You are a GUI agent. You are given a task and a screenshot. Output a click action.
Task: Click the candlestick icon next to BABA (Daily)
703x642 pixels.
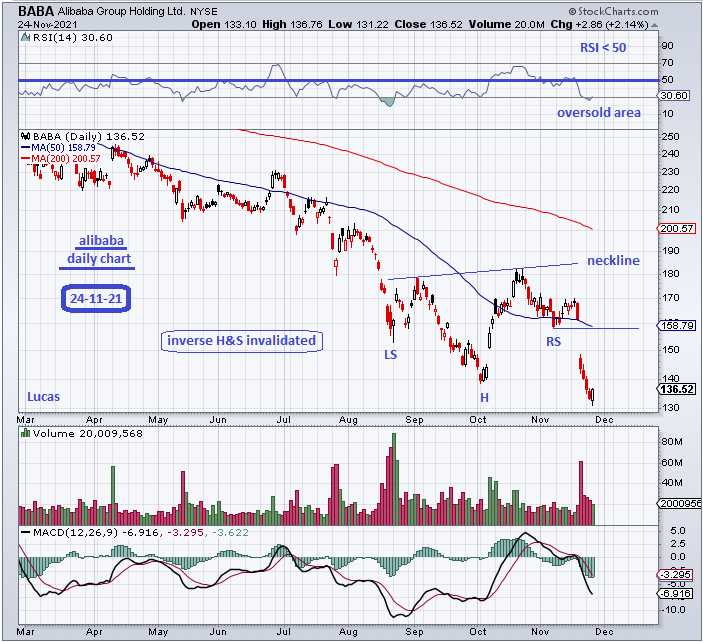coord(26,136)
